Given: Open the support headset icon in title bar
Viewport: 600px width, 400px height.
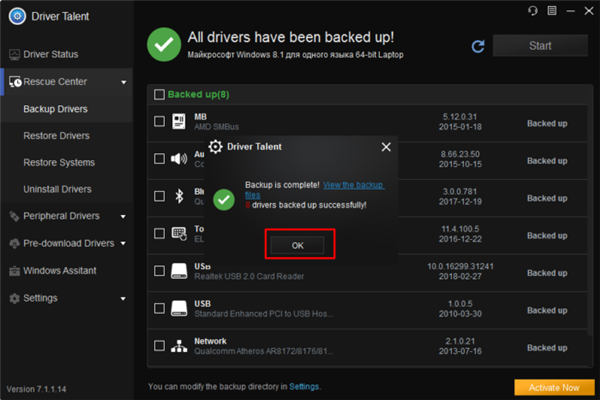Looking at the screenshot, I should click(533, 11).
